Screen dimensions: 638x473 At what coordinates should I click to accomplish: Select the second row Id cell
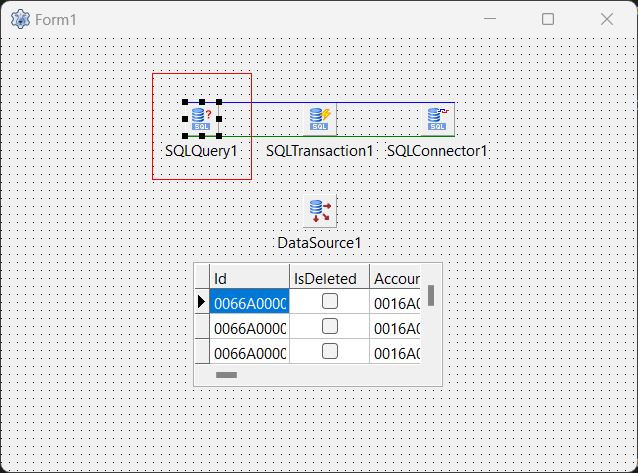[249, 327]
